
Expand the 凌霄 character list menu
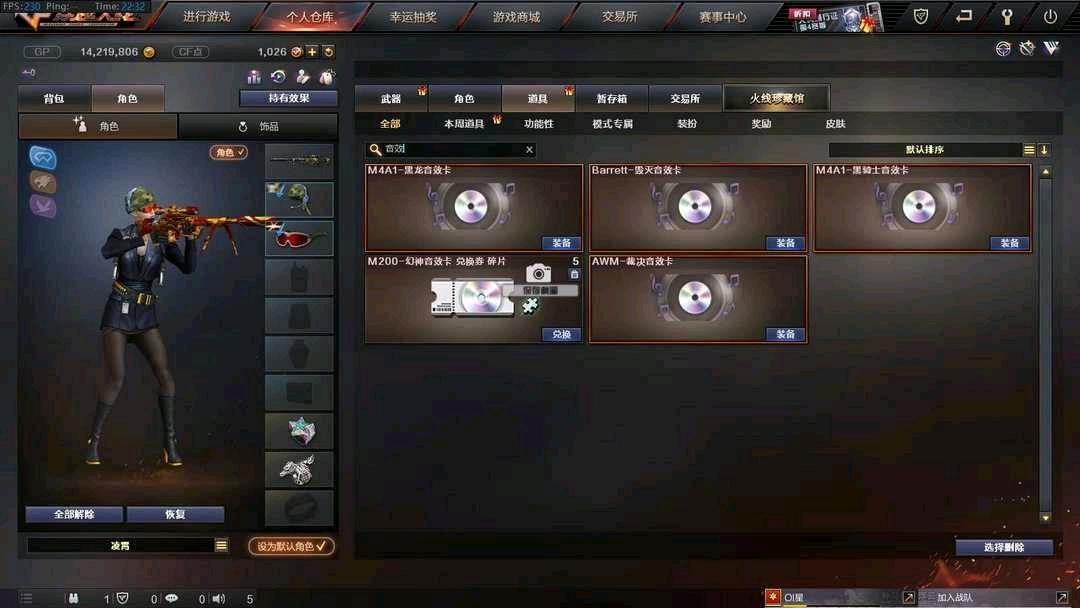point(221,545)
